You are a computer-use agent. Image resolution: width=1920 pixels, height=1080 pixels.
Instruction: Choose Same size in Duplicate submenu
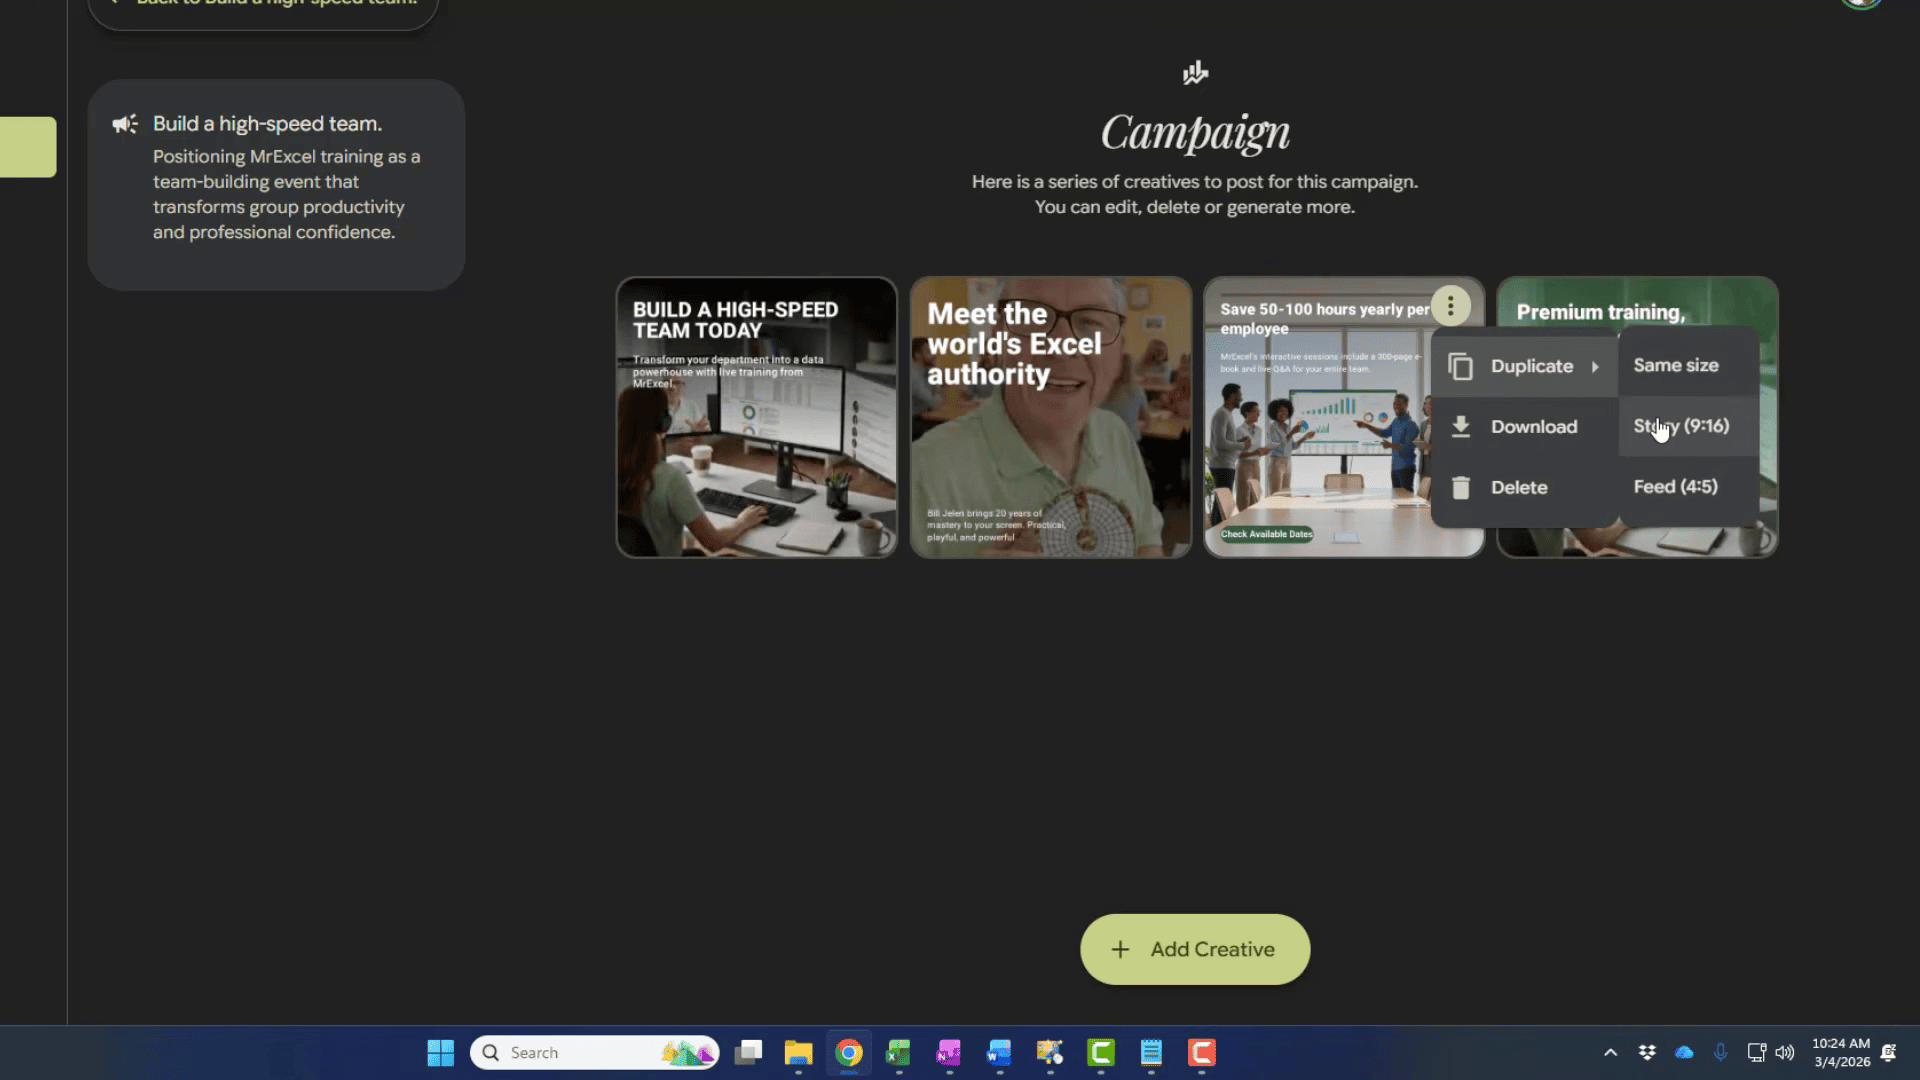1689,366
